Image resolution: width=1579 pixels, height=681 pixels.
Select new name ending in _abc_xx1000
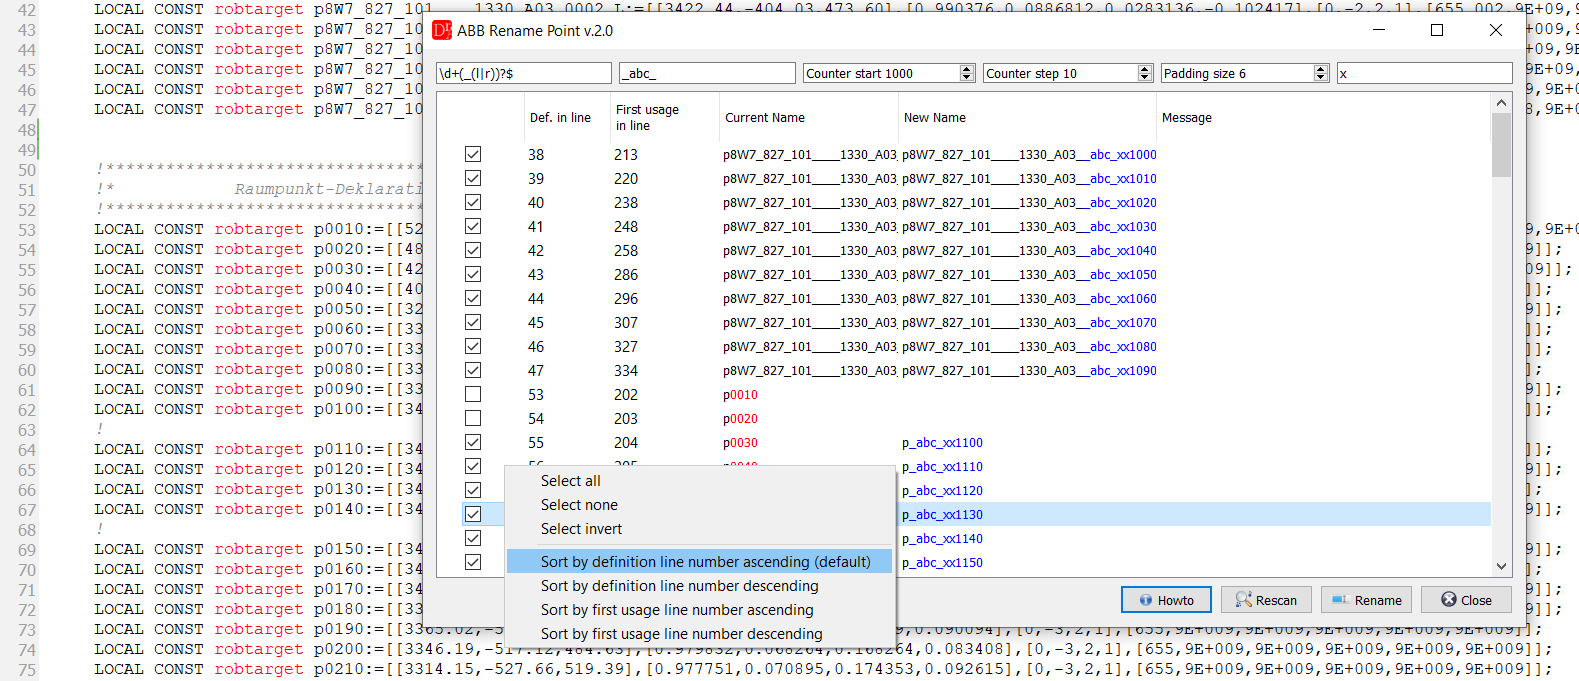click(x=1029, y=155)
